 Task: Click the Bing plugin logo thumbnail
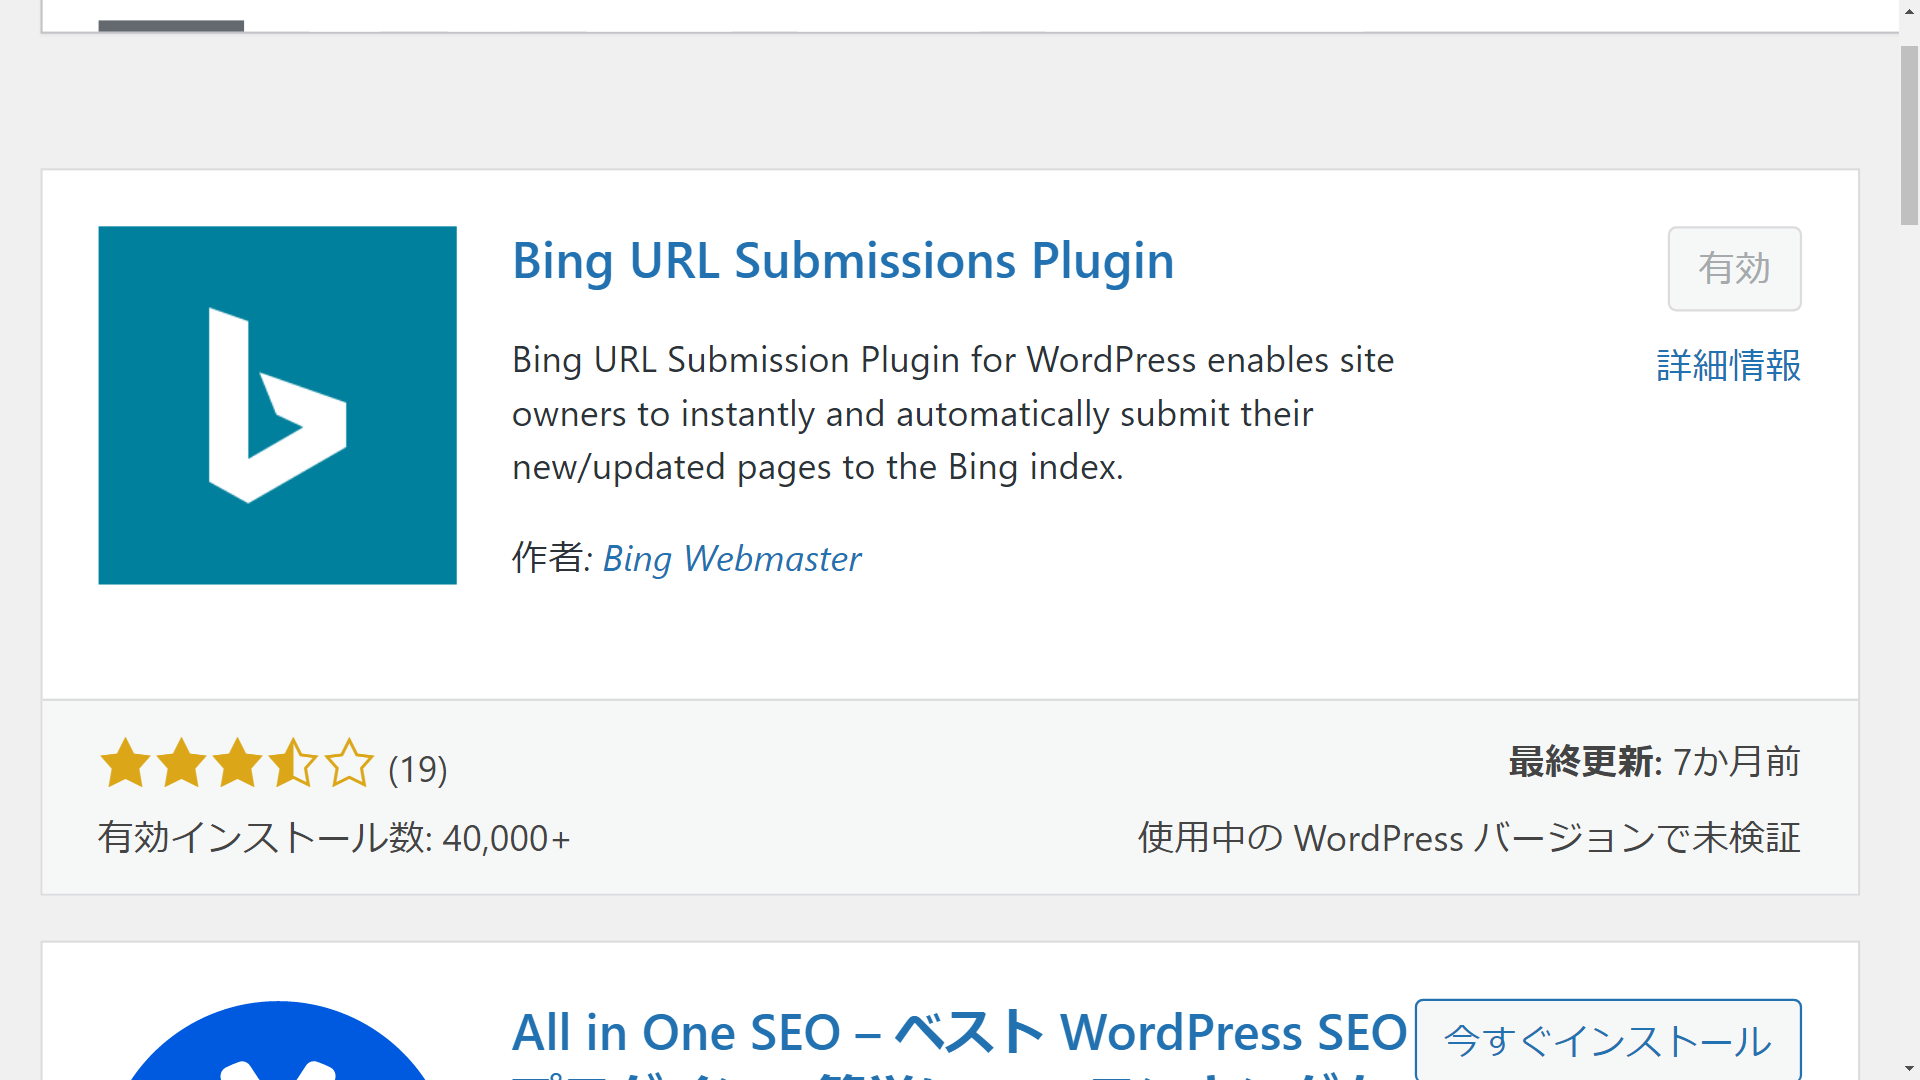pos(277,404)
